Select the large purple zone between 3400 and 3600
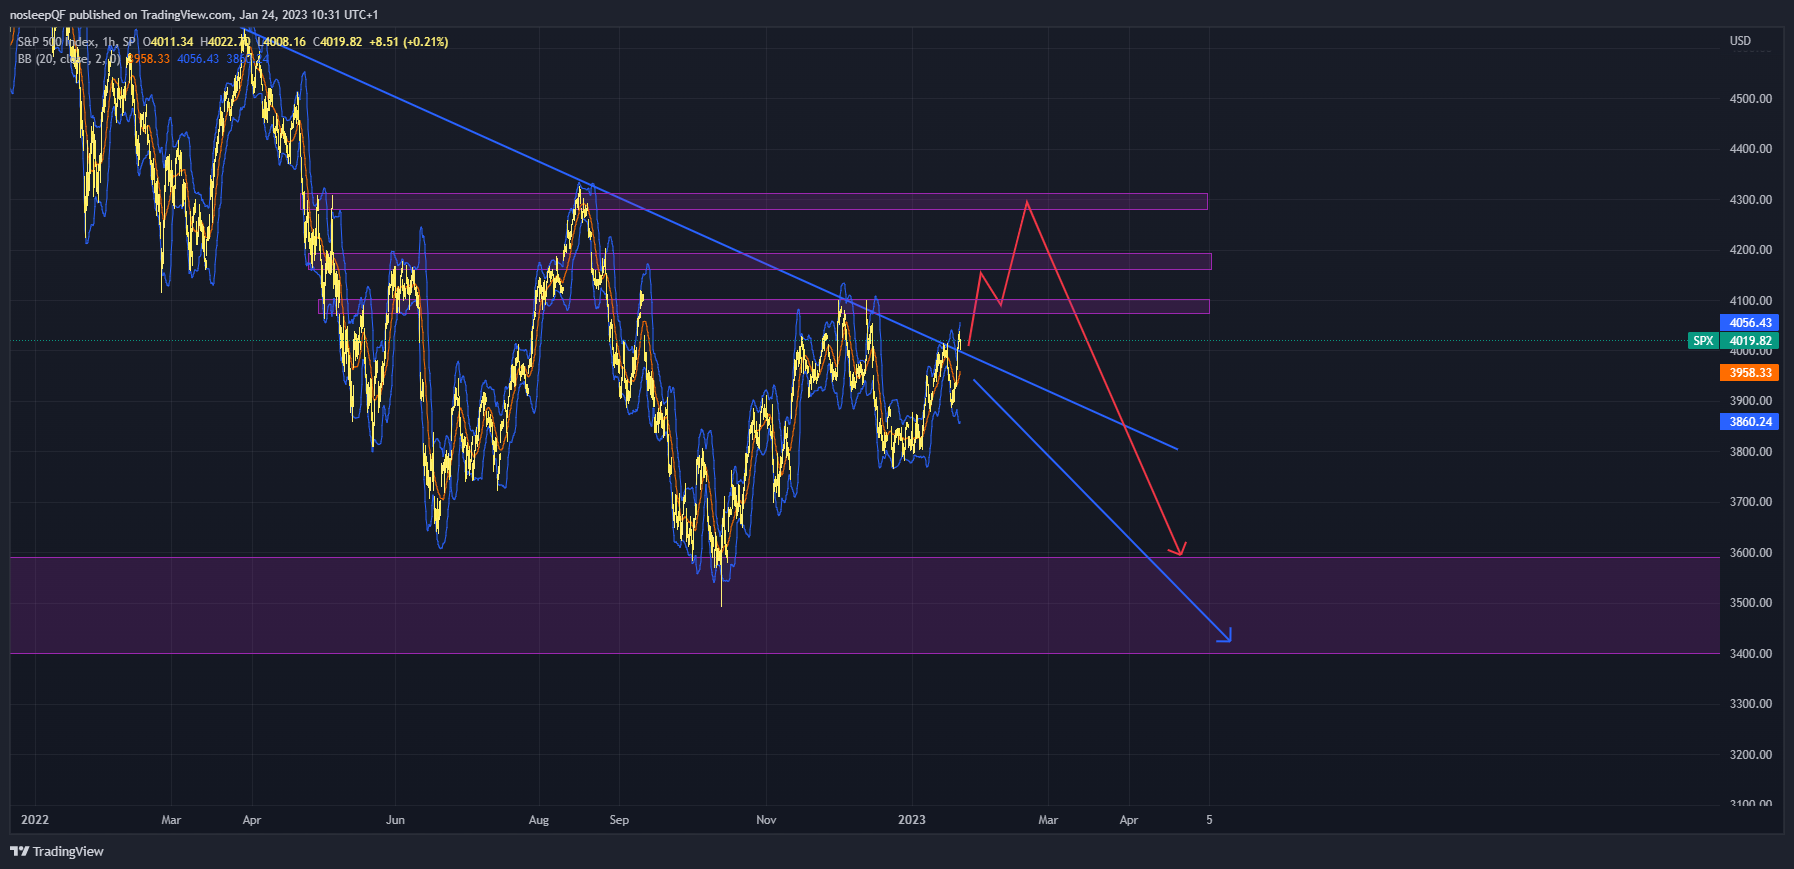Image resolution: width=1794 pixels, height=869 pixels. point(865,605)
